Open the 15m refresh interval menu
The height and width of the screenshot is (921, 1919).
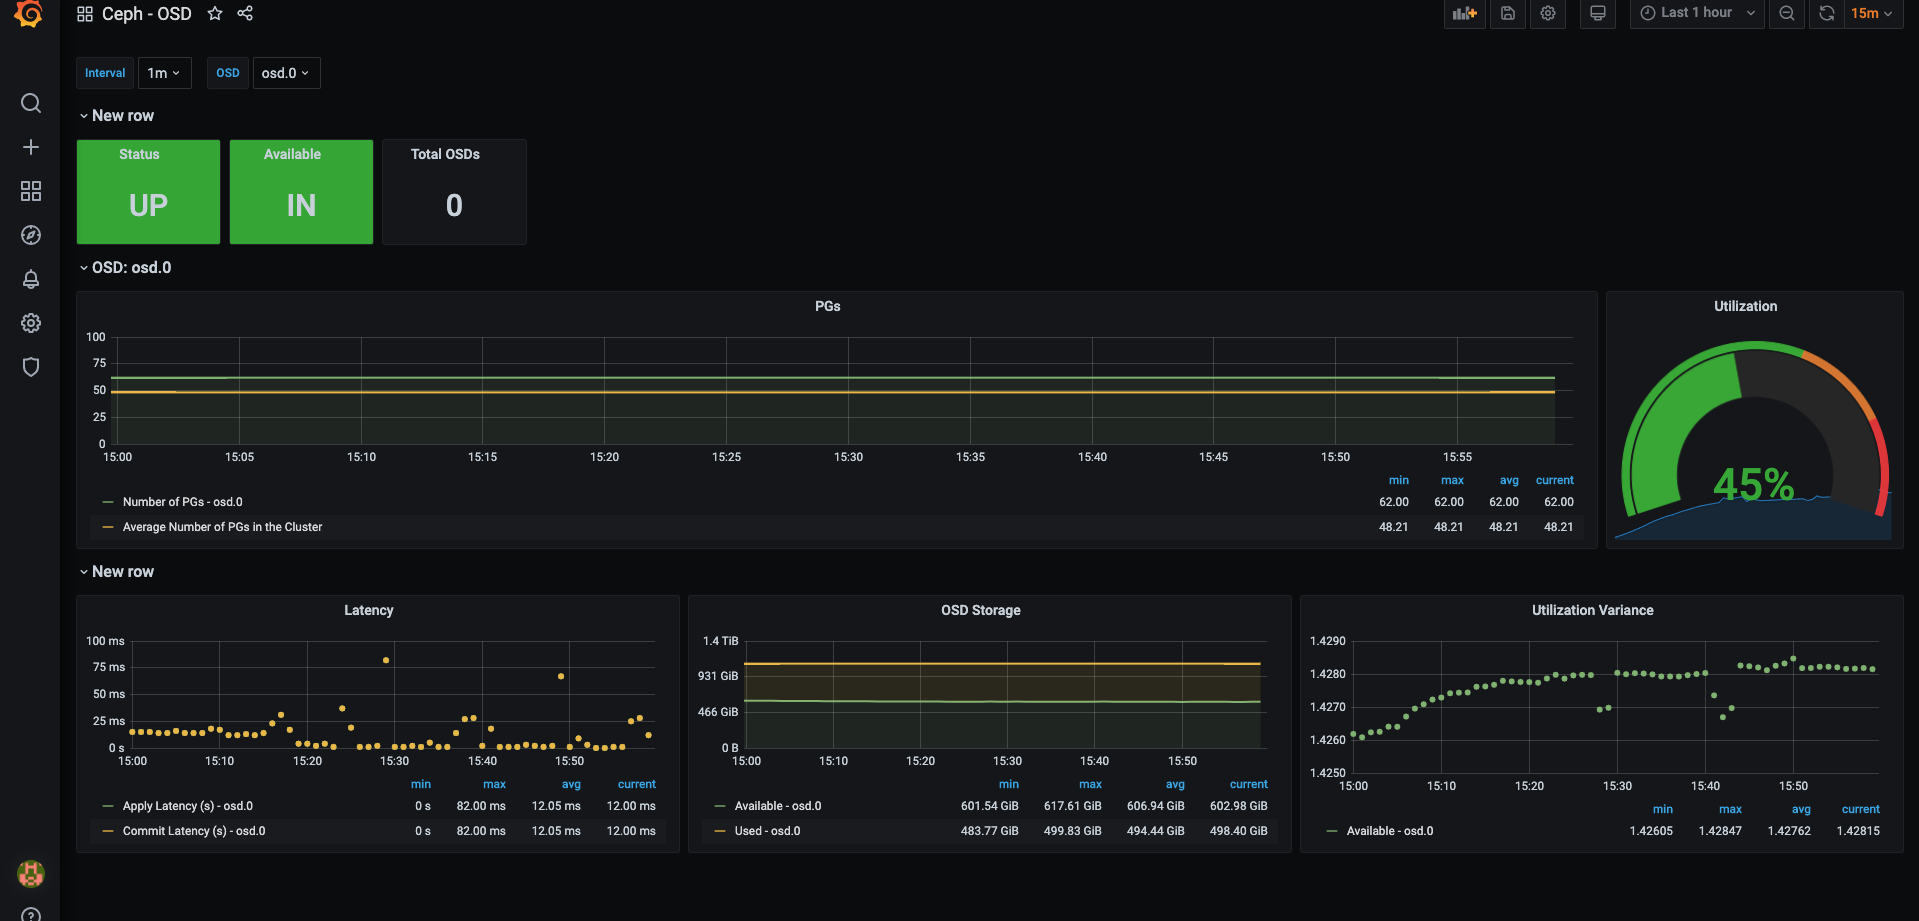click(1872, 13)
